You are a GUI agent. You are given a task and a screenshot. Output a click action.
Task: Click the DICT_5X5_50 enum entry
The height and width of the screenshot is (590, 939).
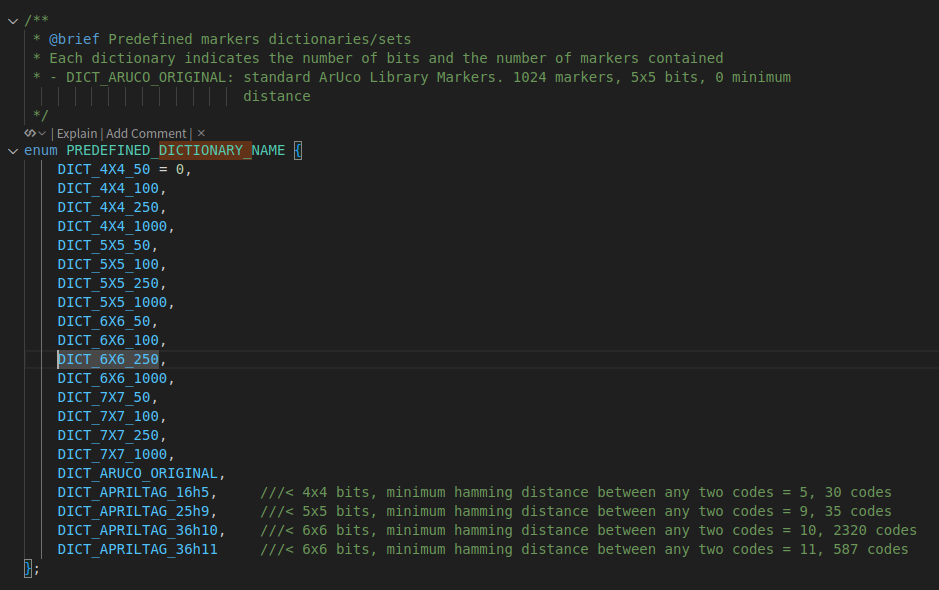tap(103, 245)
